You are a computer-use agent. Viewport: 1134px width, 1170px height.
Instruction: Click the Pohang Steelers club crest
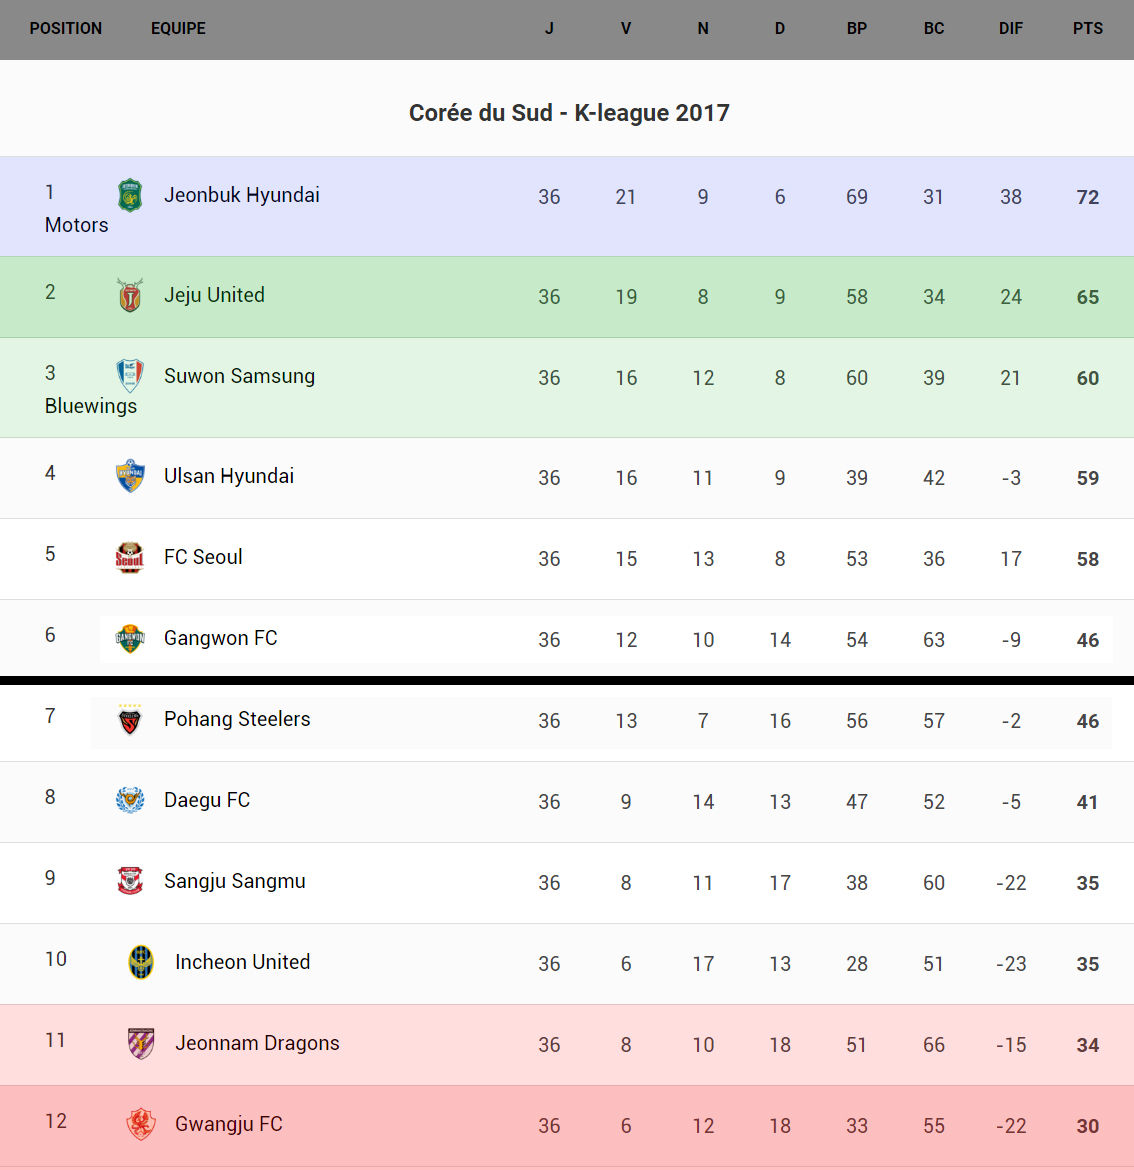click(130, 719)
